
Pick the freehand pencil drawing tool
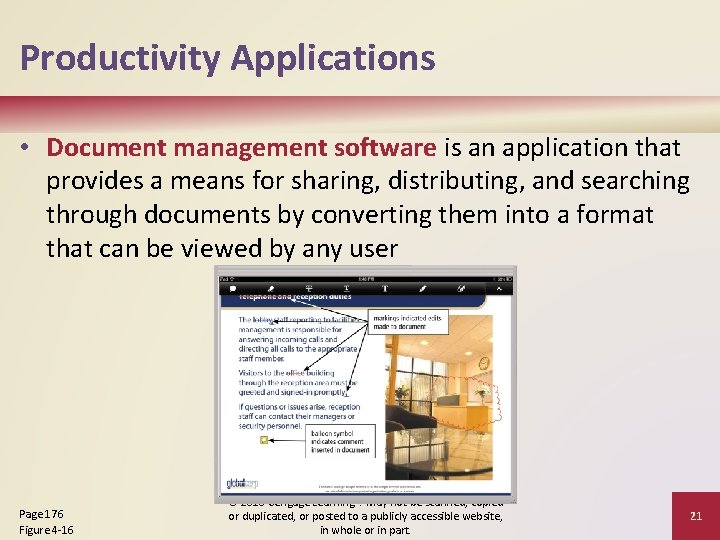tap(423, 289)
